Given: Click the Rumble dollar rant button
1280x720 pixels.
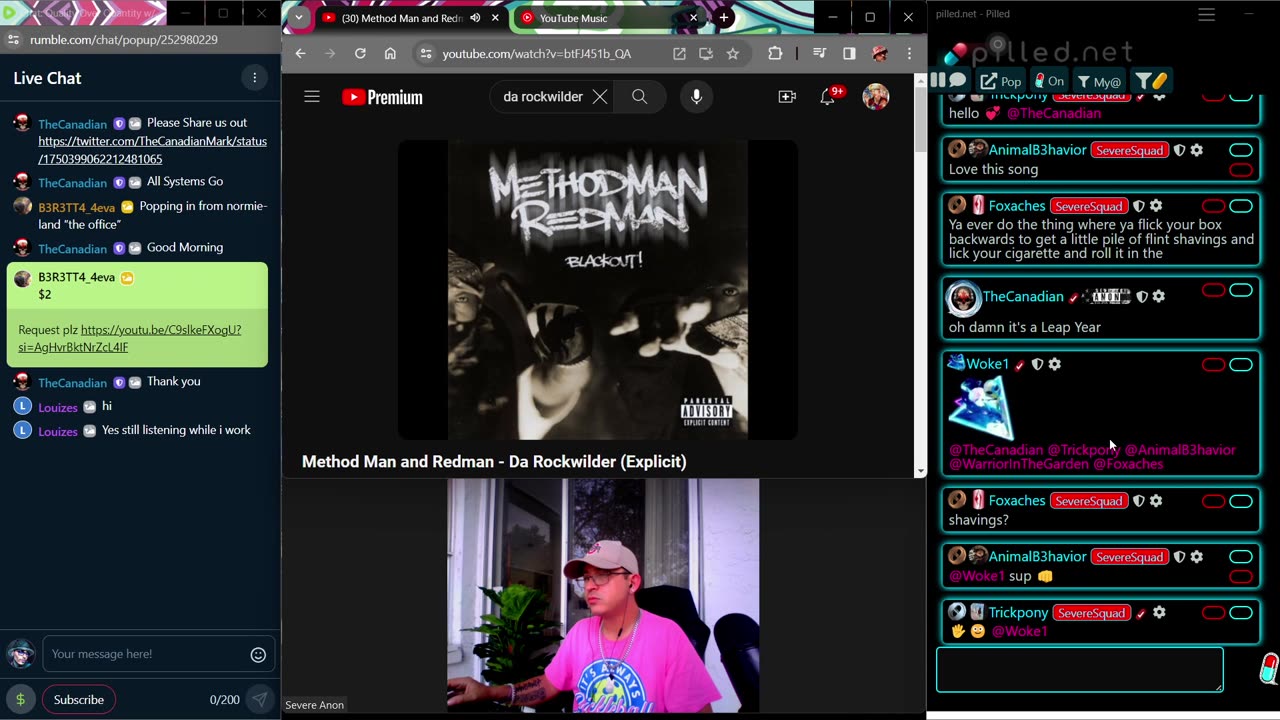Looking at the screenshot, I should 20,699.
